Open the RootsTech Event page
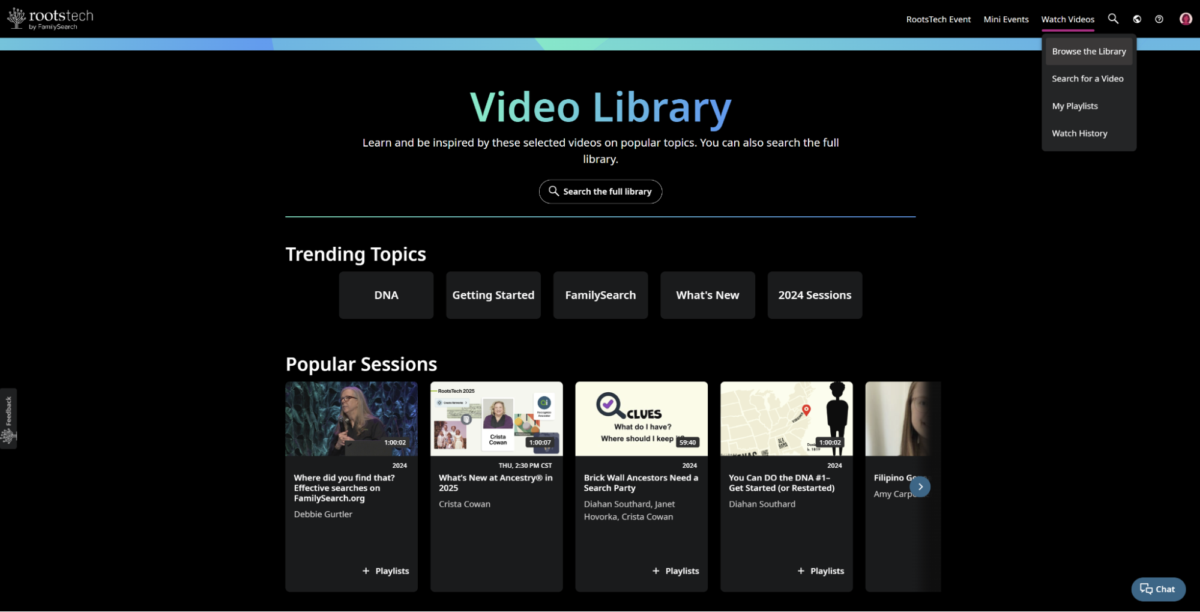 tap(938, 18)
